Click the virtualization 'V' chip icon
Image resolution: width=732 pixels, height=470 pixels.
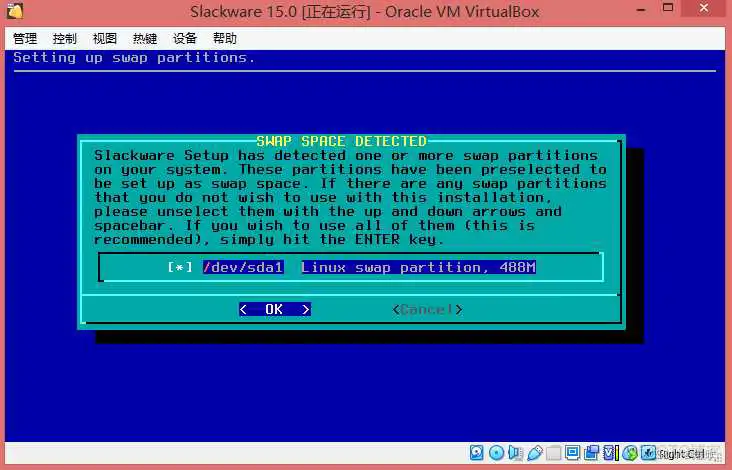coord(611,452)
